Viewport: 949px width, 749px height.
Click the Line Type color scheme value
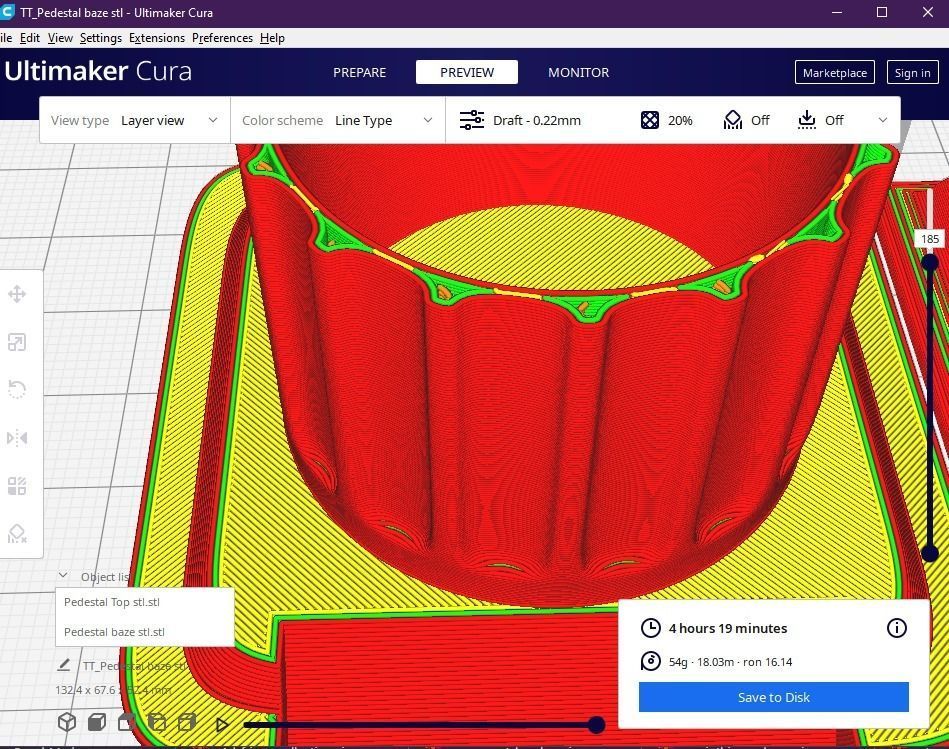[363, 120]
